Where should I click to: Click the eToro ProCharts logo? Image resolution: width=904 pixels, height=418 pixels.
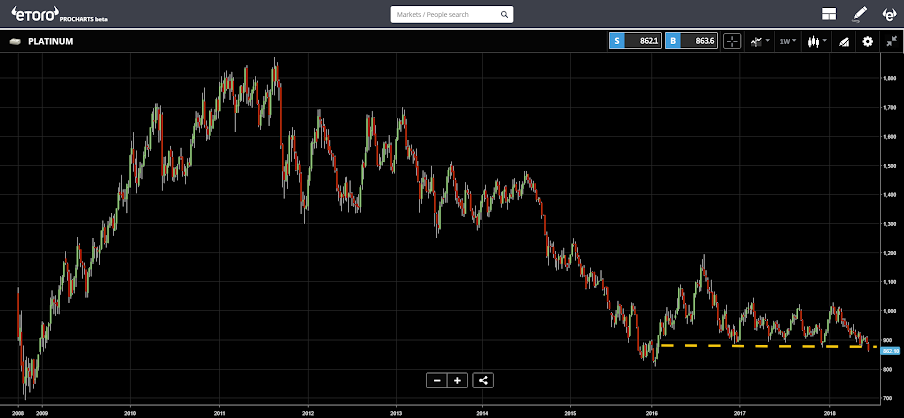point(59,14)
